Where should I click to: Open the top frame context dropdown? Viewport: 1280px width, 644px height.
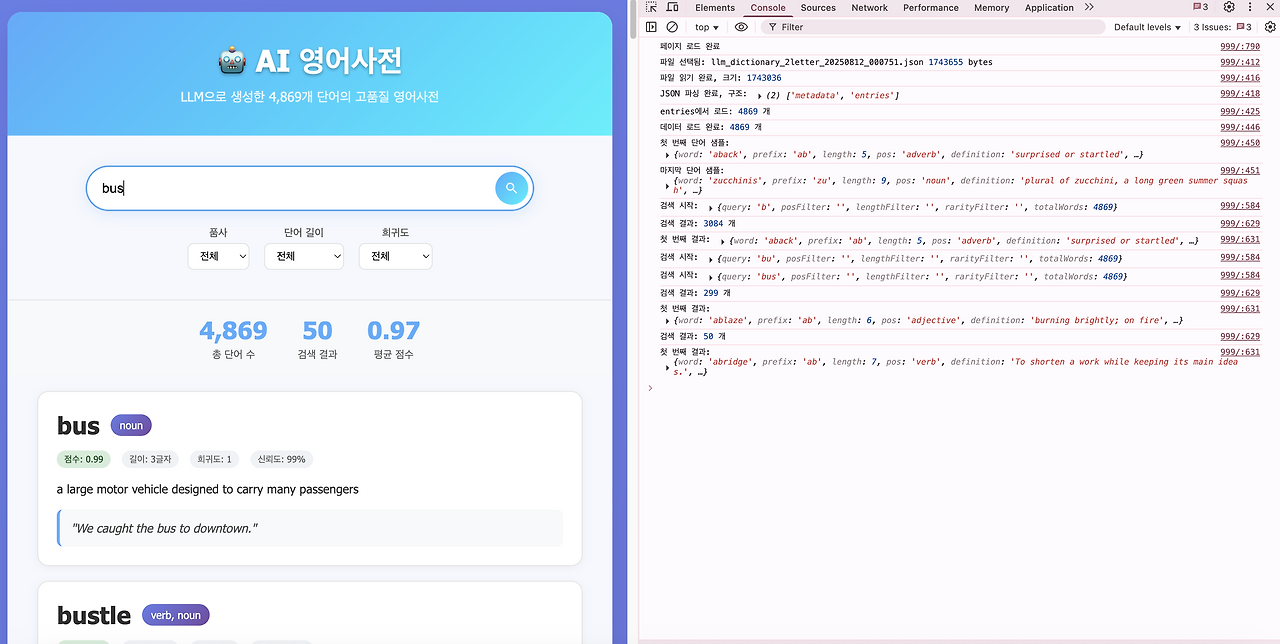click(x=705, y=27)
